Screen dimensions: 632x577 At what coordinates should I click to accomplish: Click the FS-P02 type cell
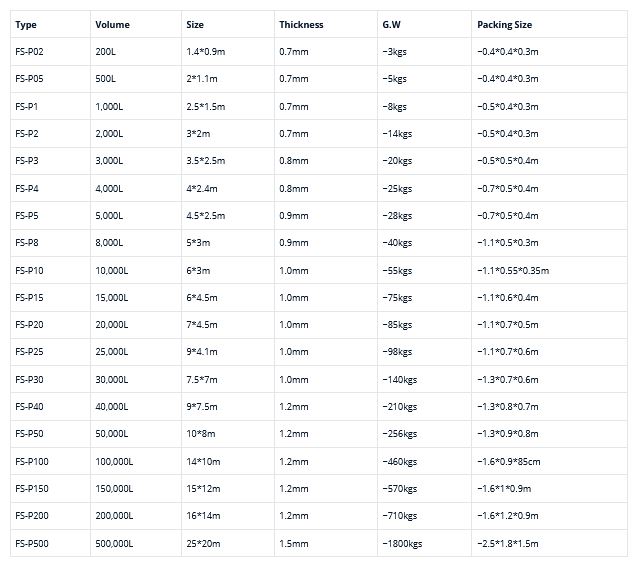(x=29, y=51)
